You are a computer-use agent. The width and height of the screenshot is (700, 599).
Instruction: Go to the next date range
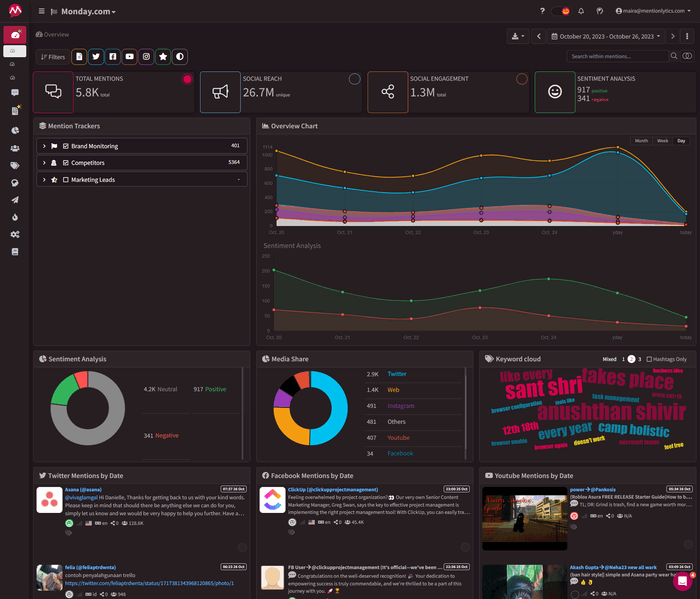coord(672,37)
